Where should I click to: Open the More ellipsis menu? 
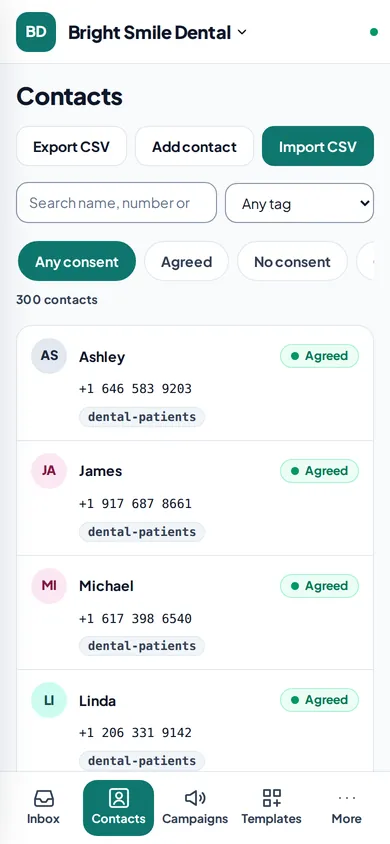[346, 798]
